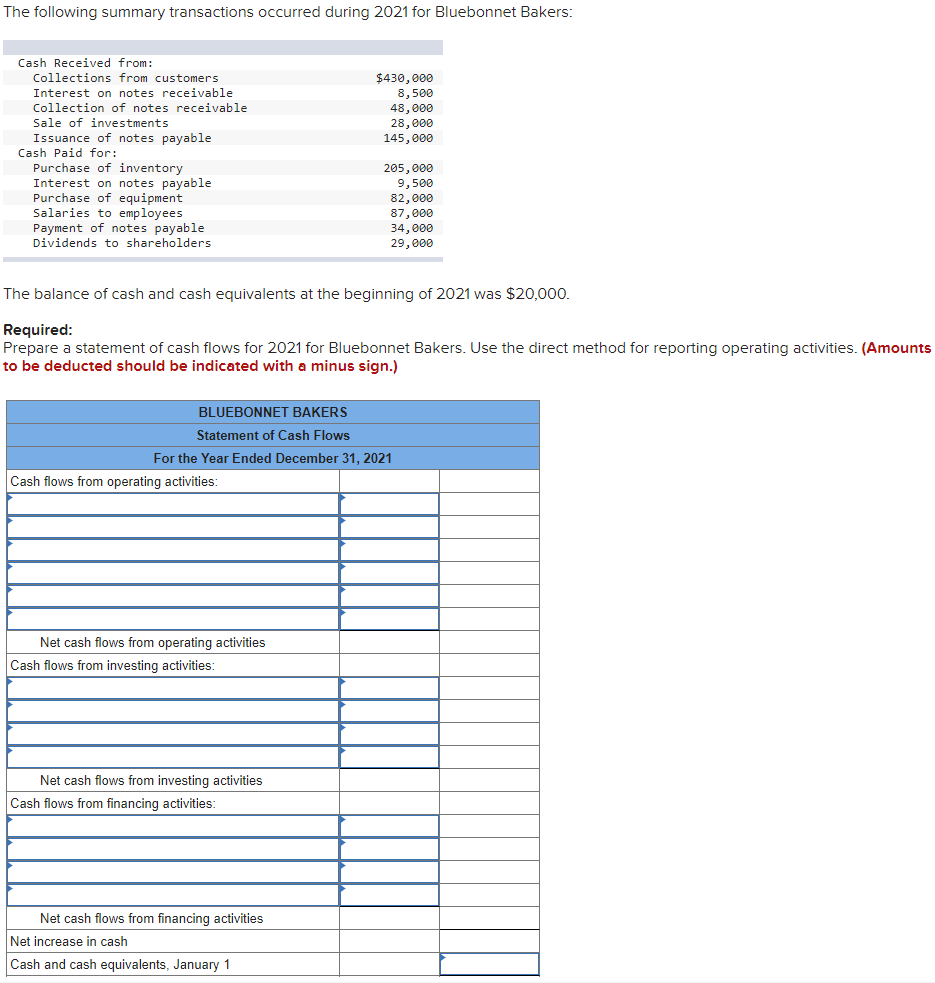
Task: Click the third amount field under financing activities
Action: (x=388, y=872)
